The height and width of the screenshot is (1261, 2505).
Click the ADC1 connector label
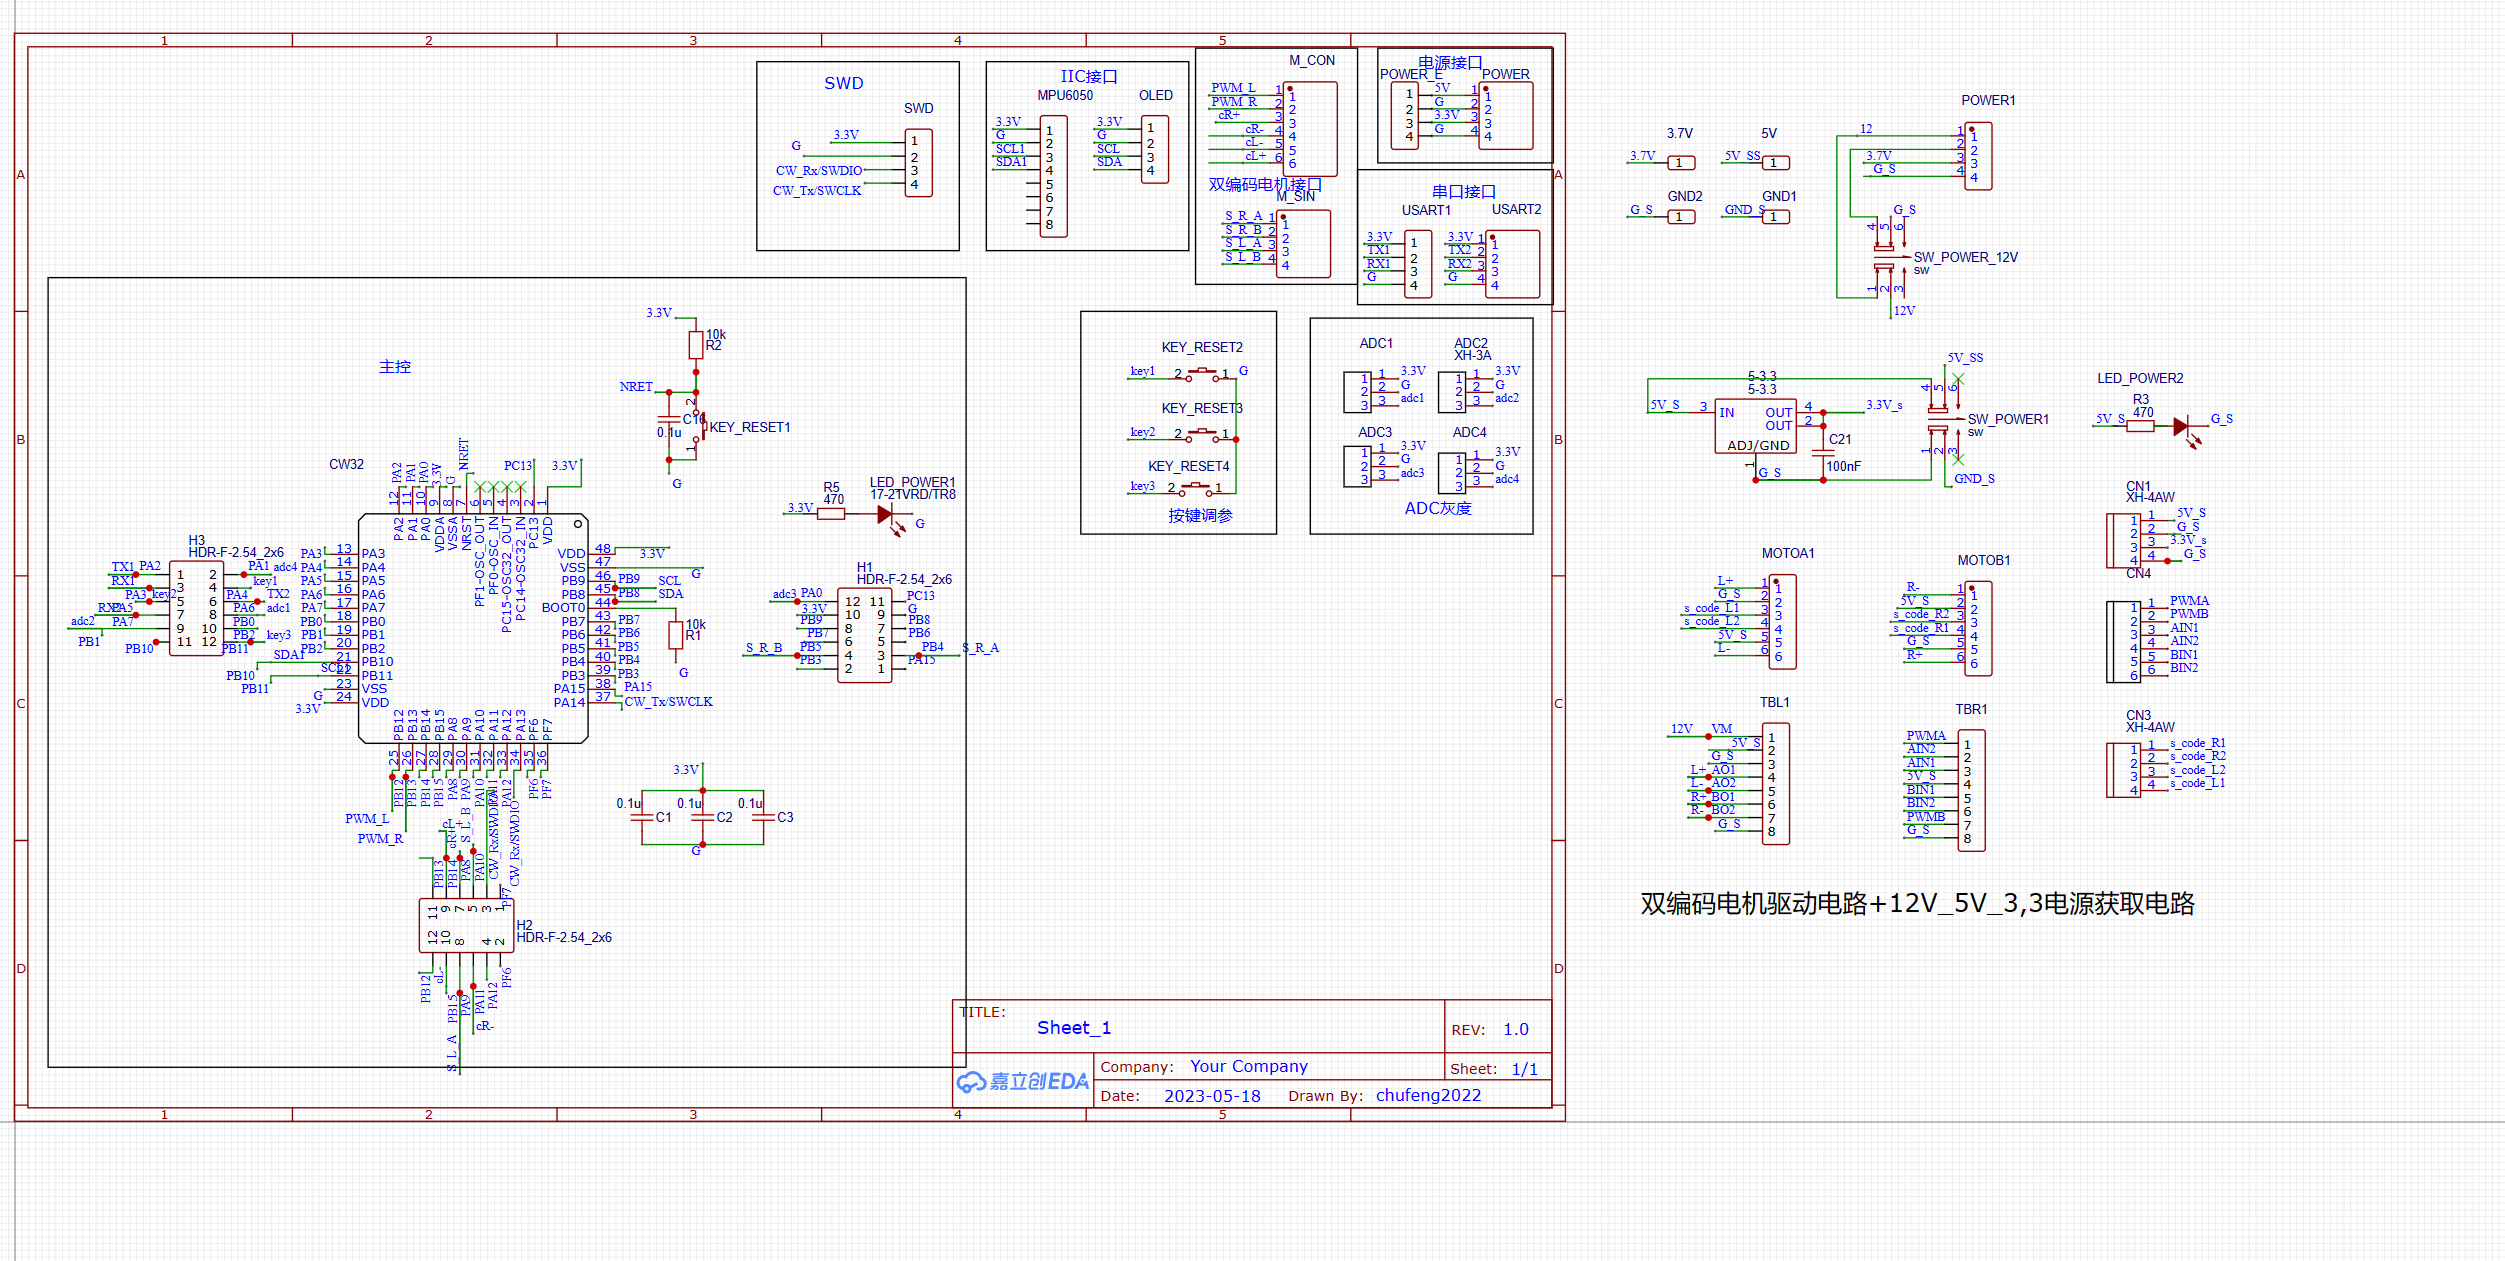[1376, 343]
